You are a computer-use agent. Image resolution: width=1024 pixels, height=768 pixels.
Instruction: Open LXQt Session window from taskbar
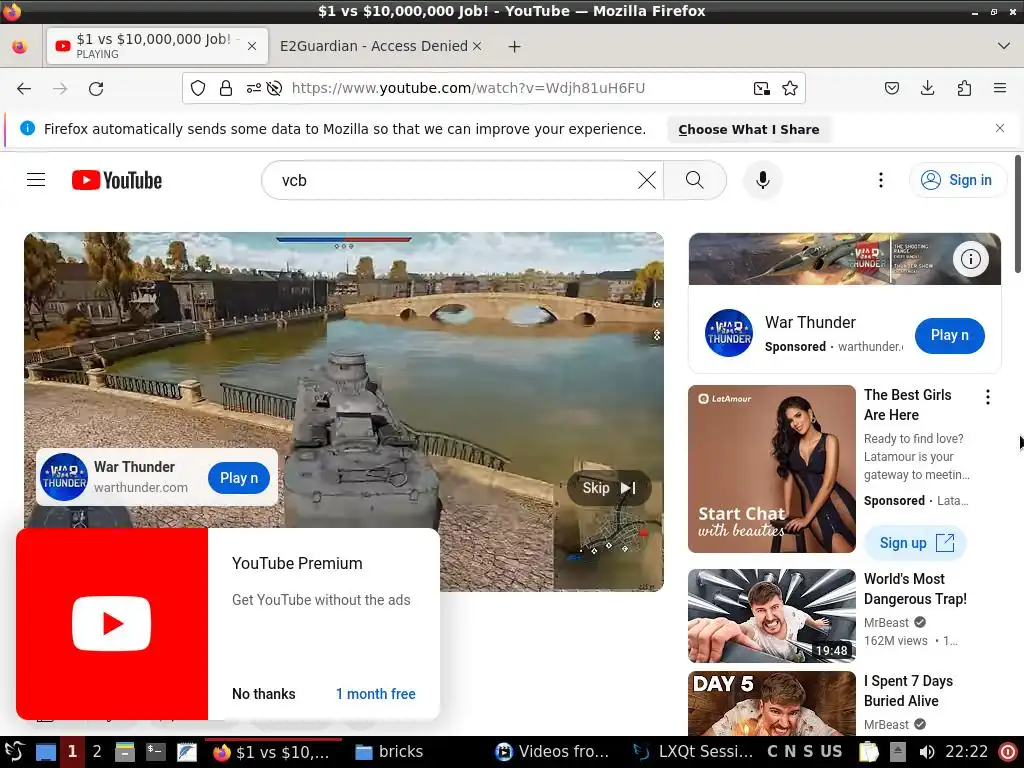694,752
